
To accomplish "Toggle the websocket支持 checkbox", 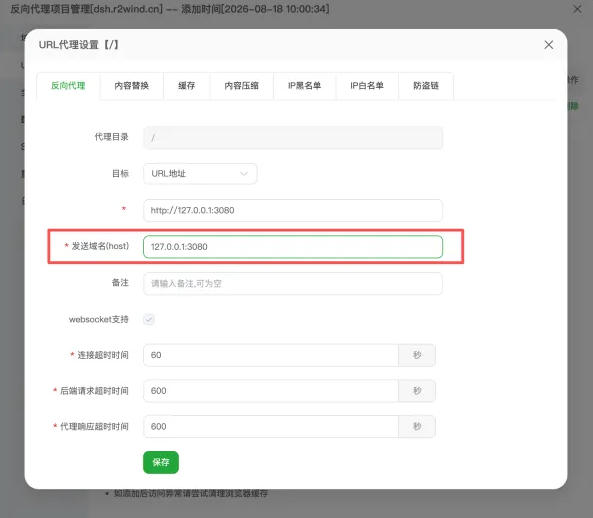I will (149, 319).
